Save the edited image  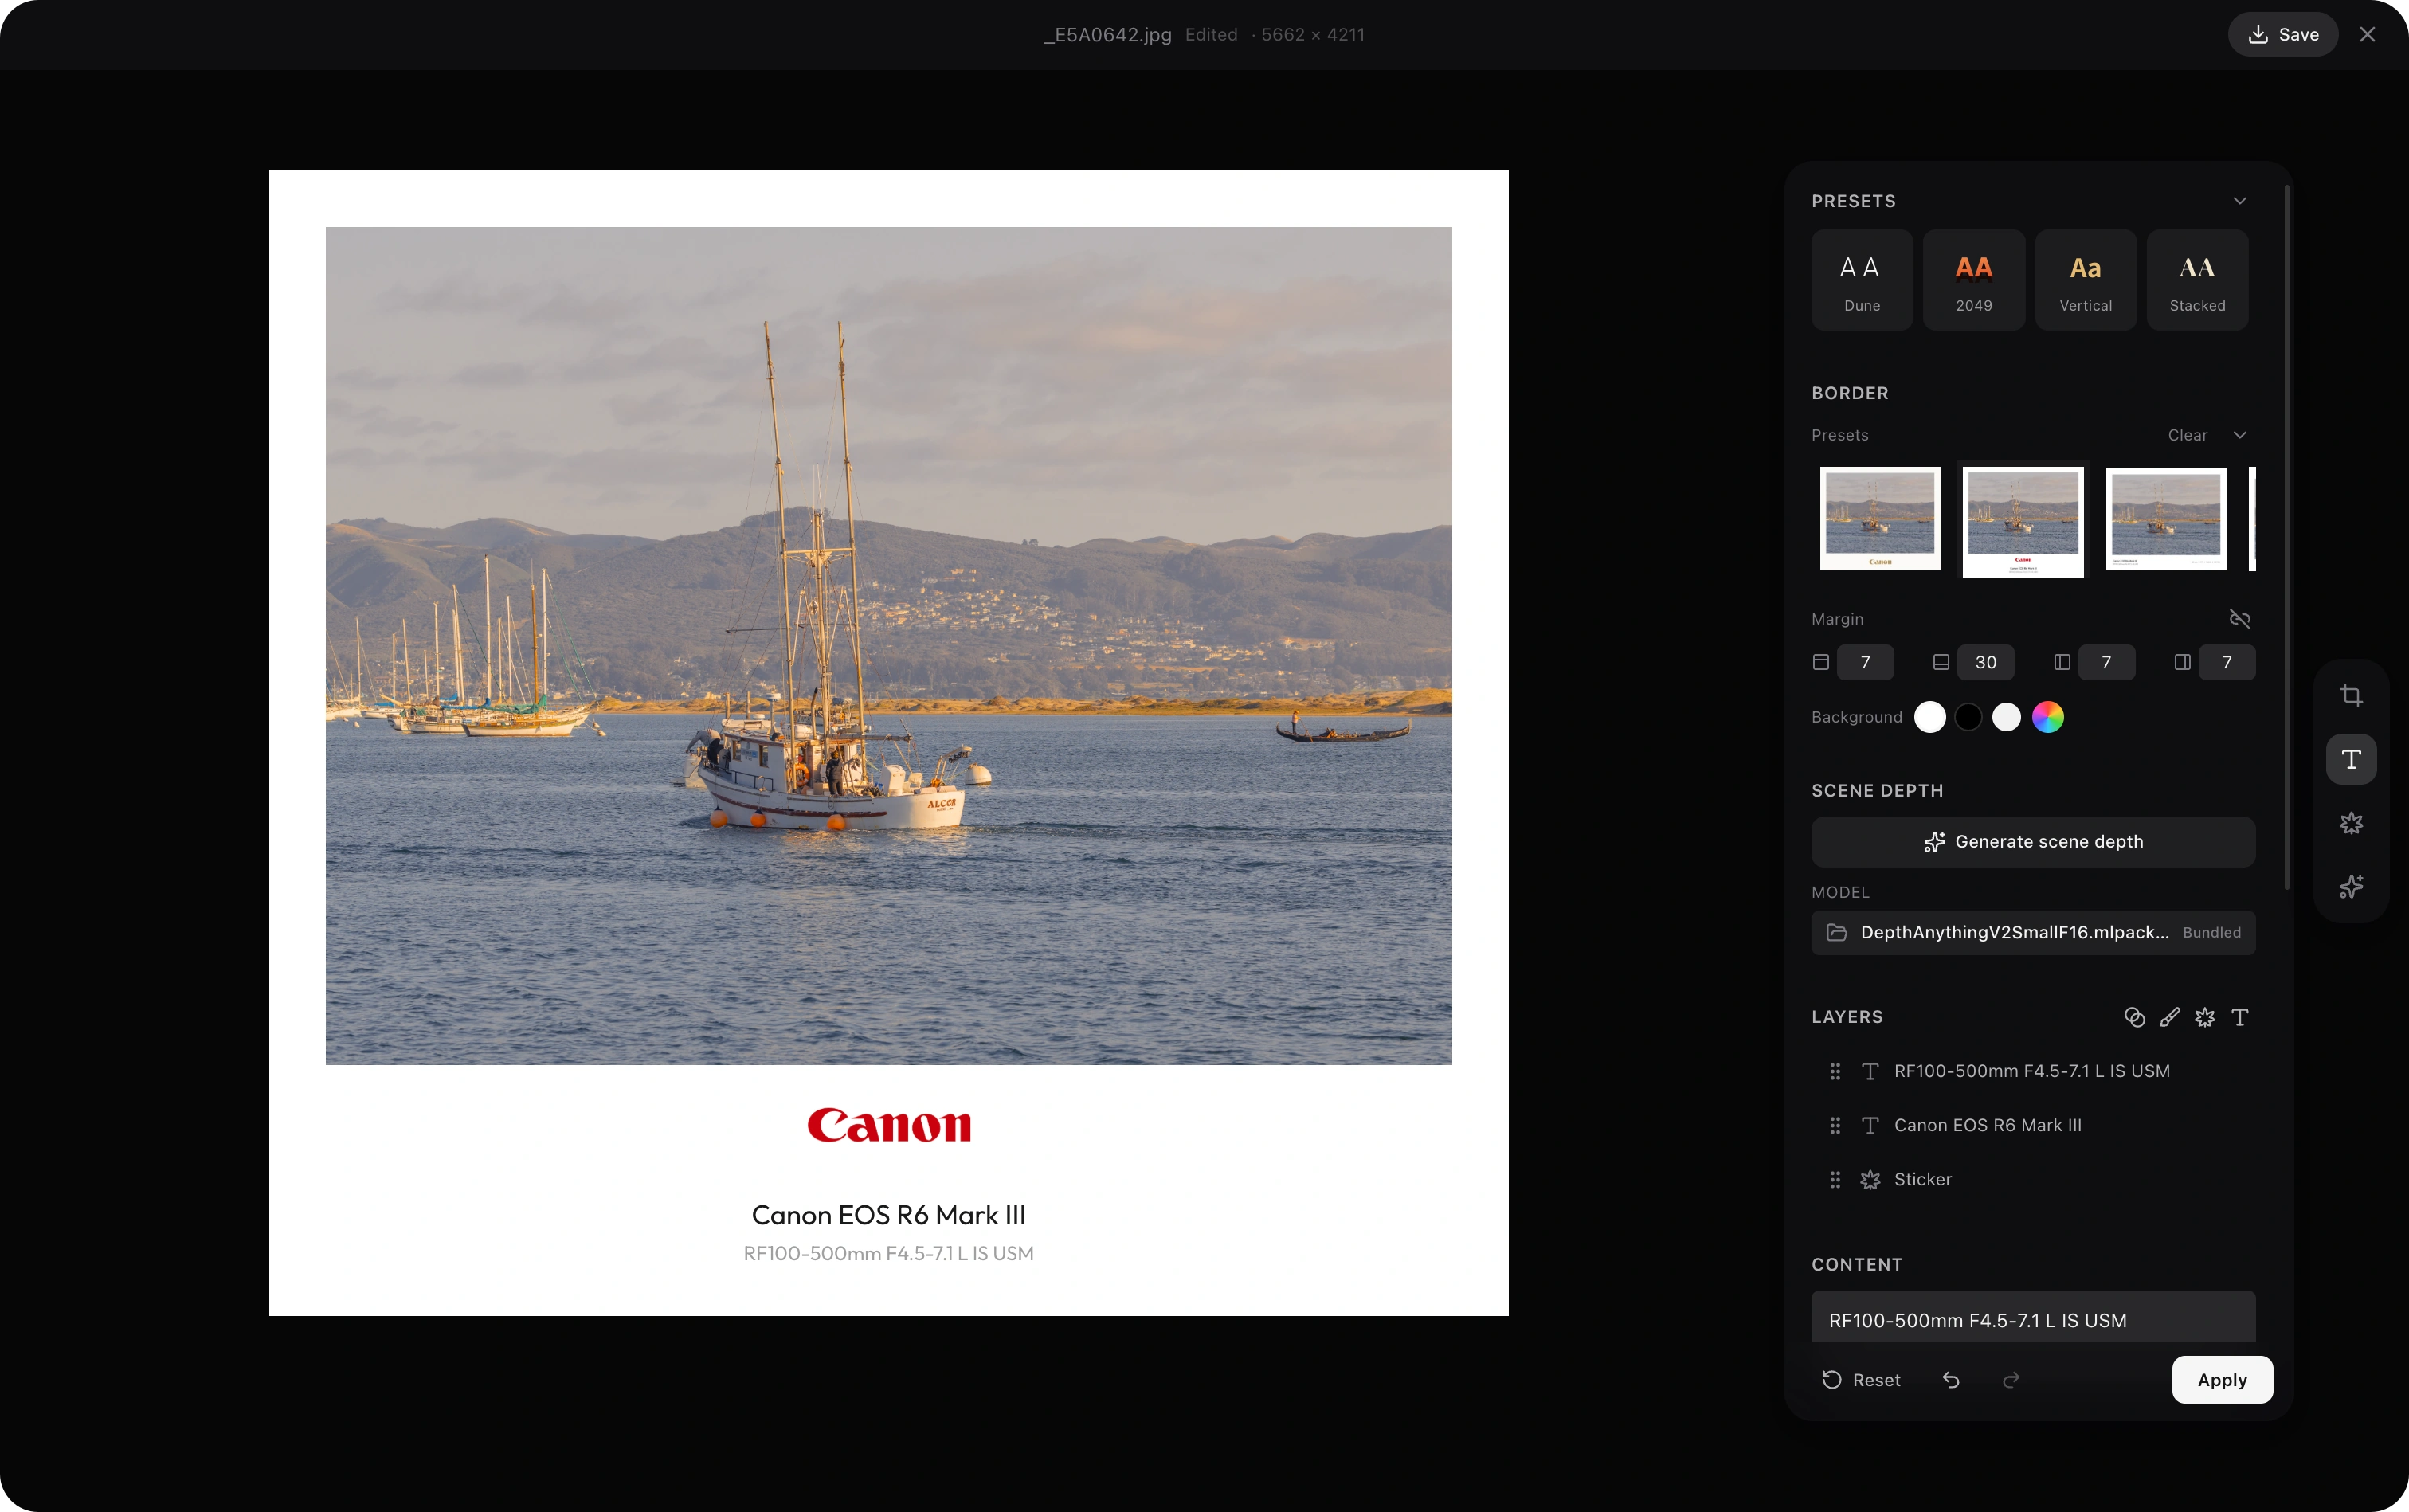tap(2283, 35)
